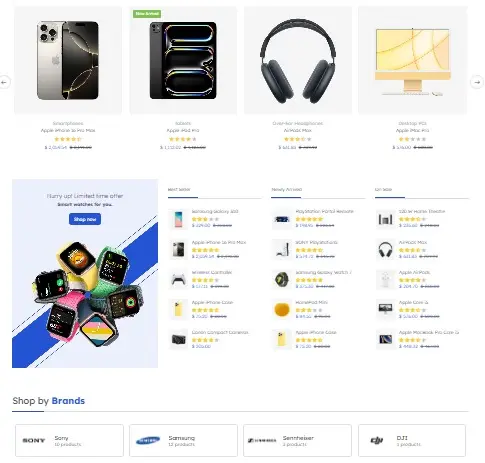Open the AirPods Max headphones image

298,60
